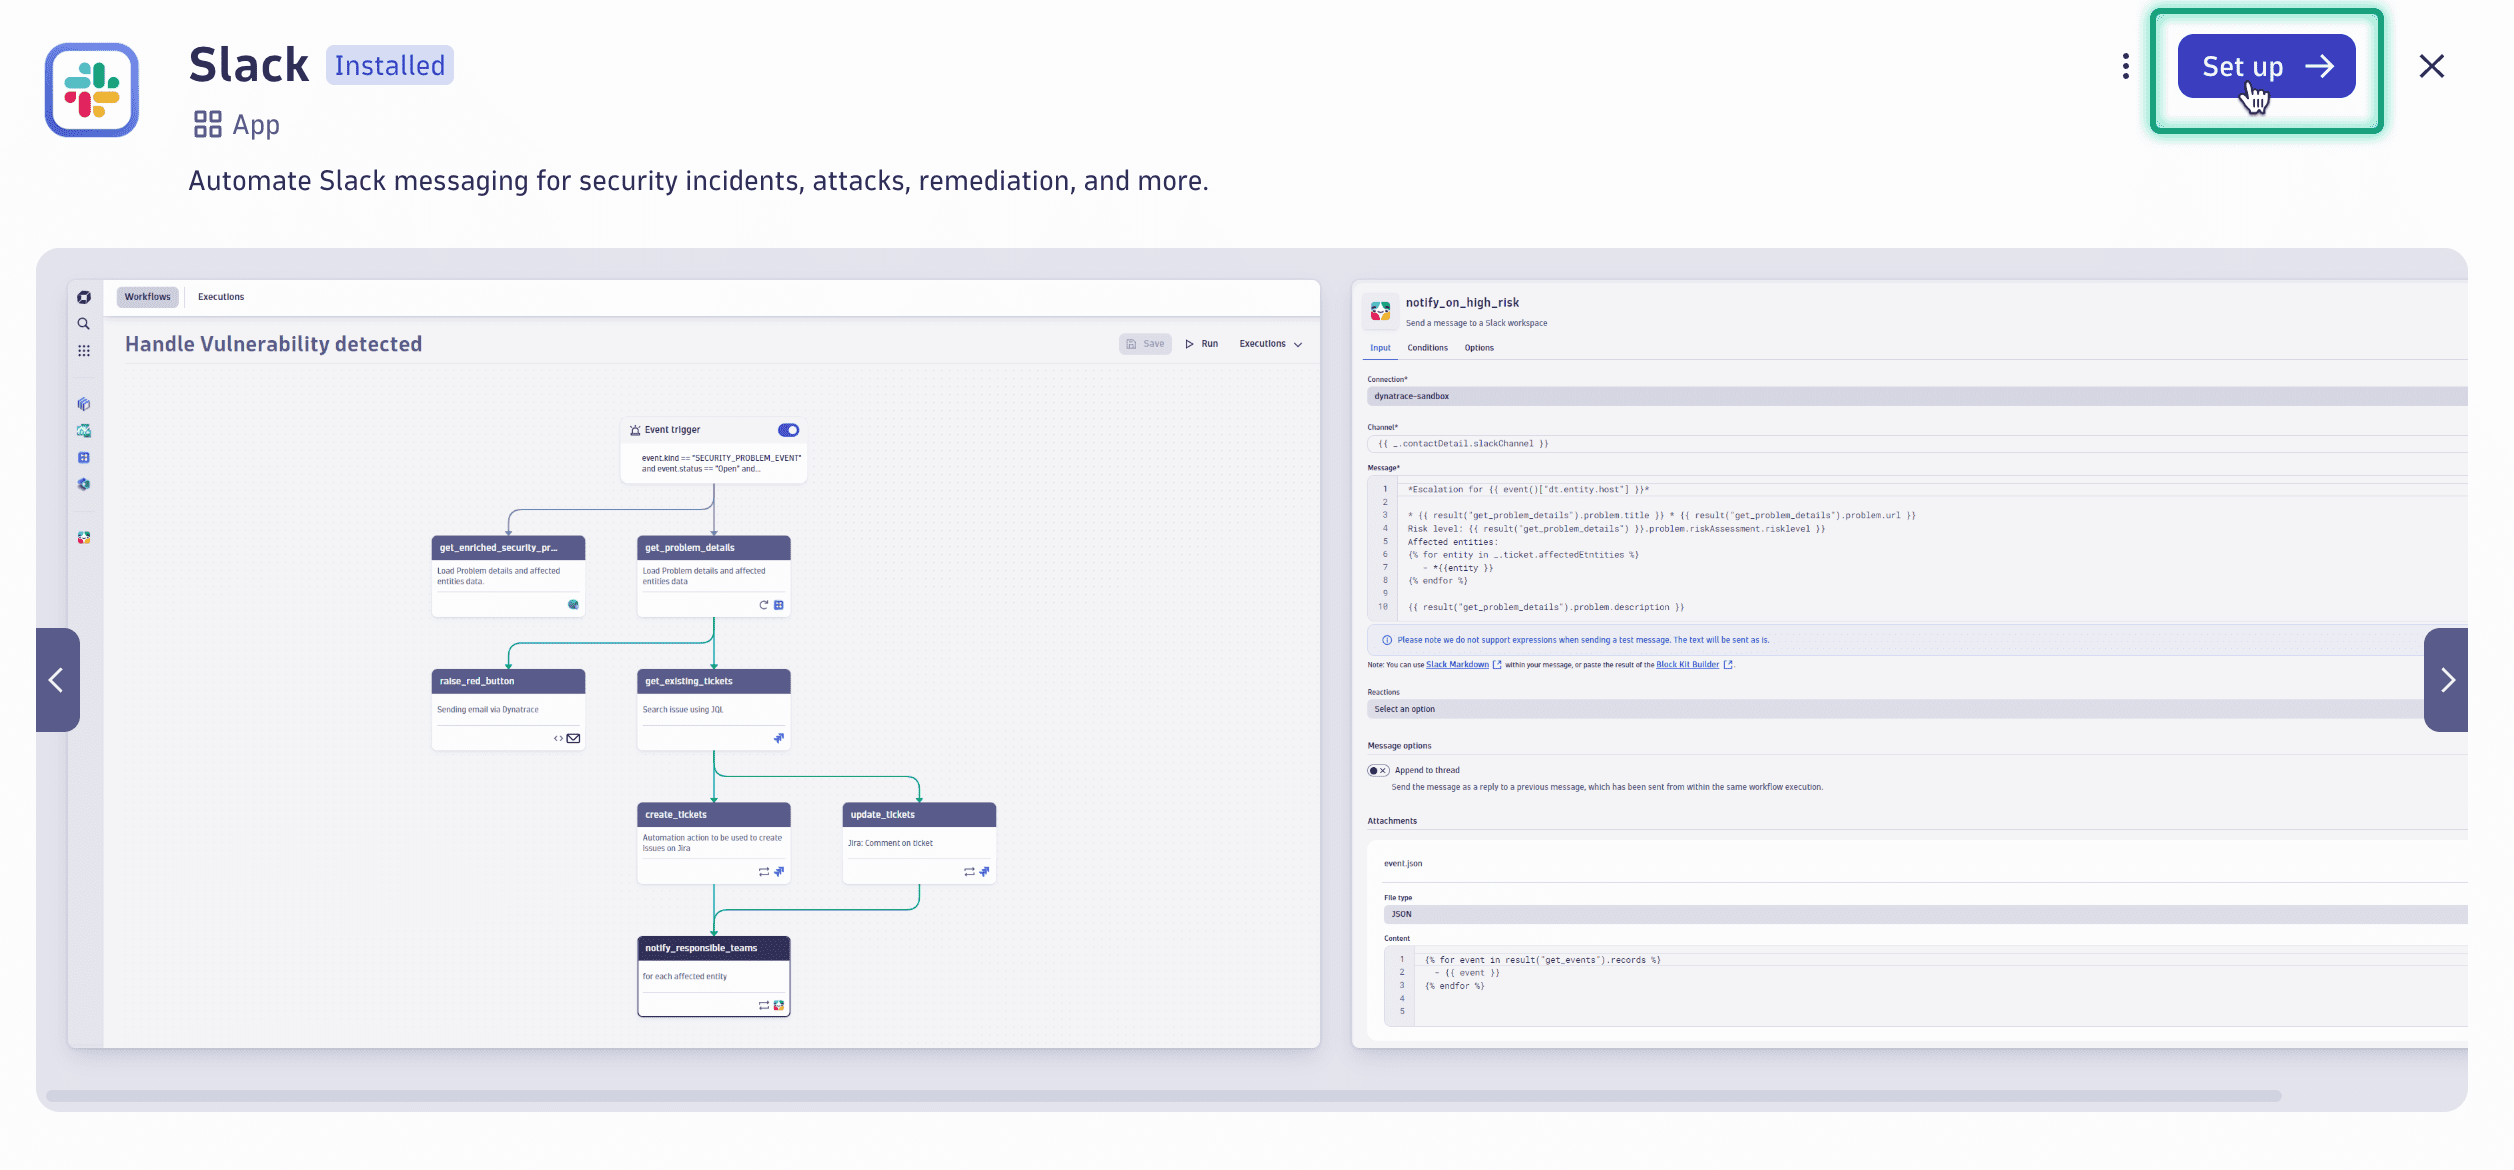Viewport: 2514px width, 1170px height.
Task: Click the Installed status badge
Action: 390,65
